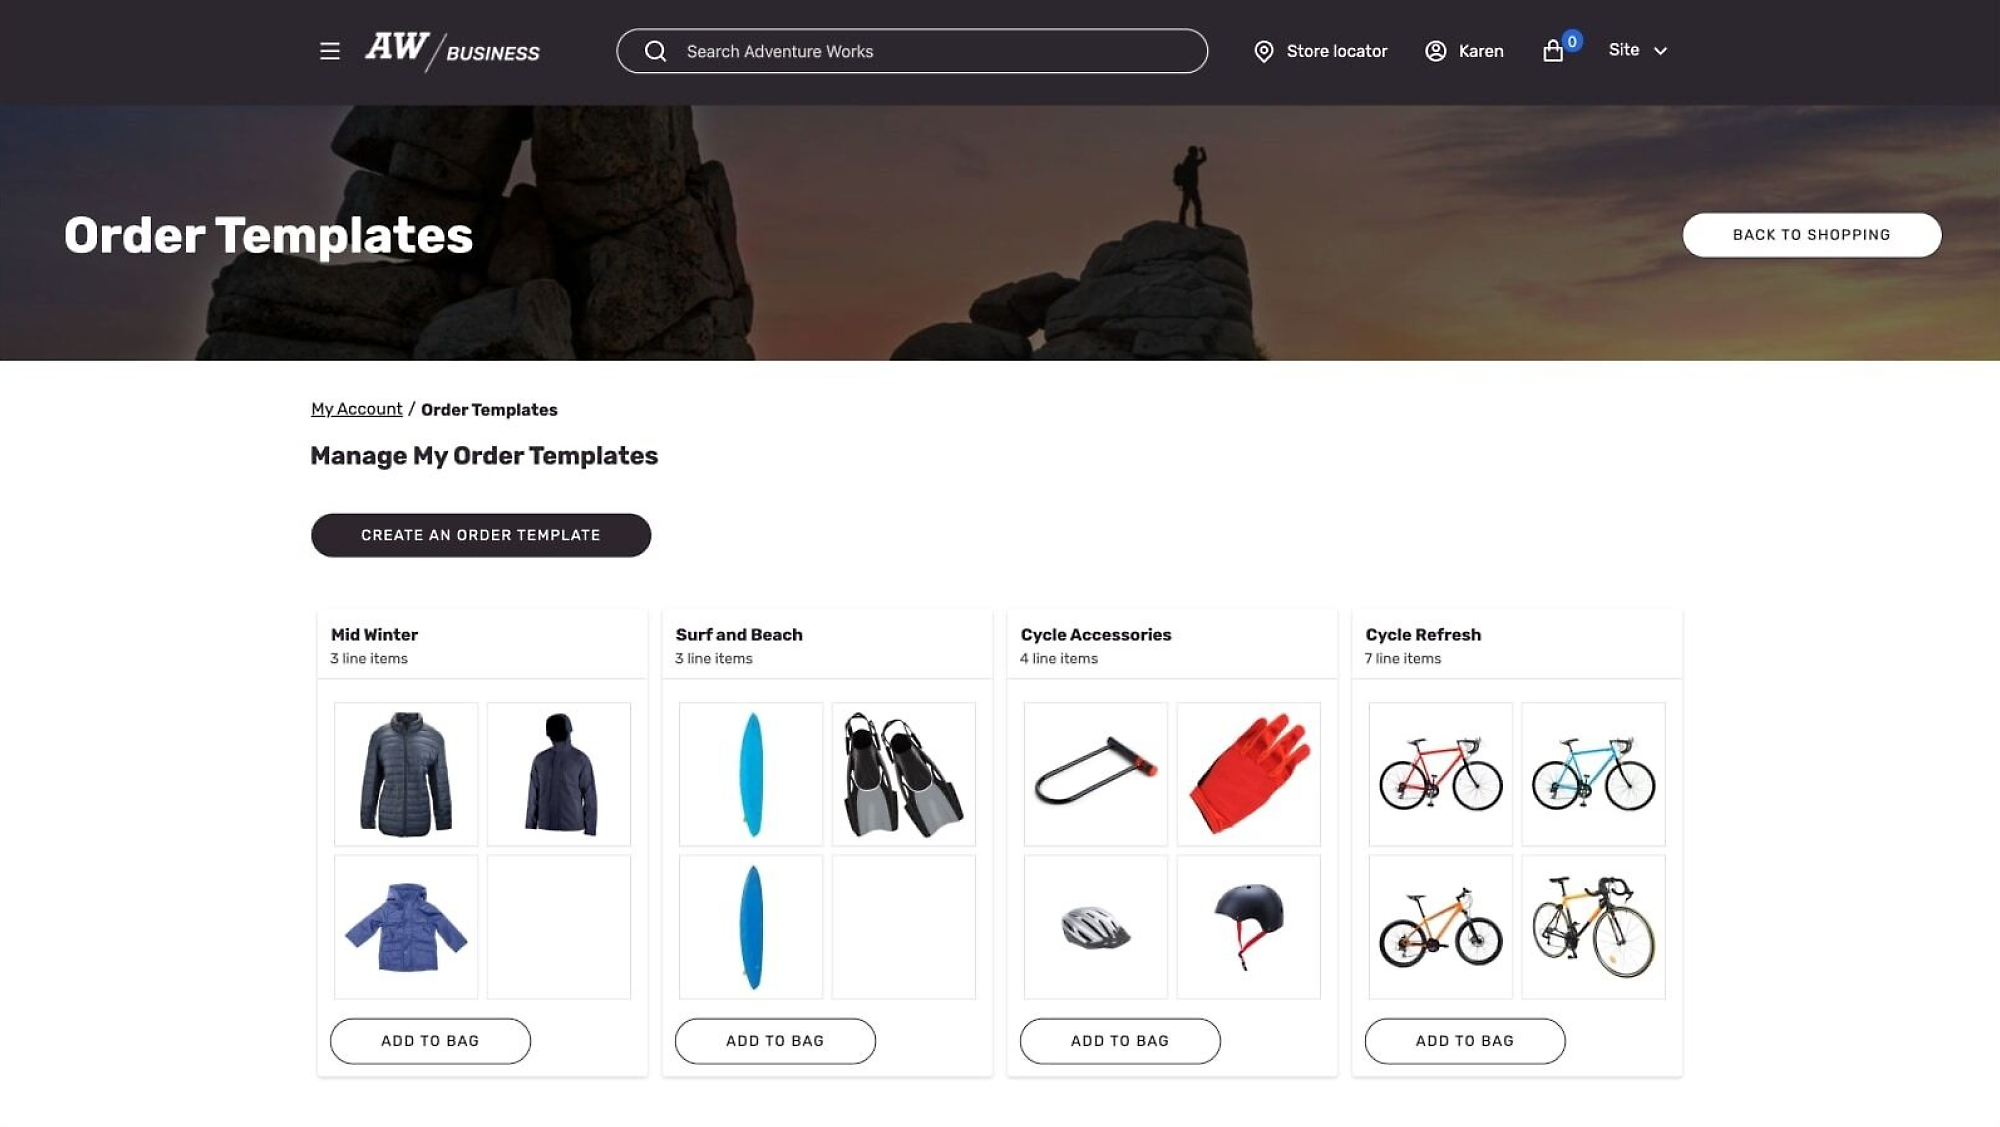Add Cycle Accessories items to bag
The height and width of the screenshot is (1127, 2000).
coord(1120,1040)
